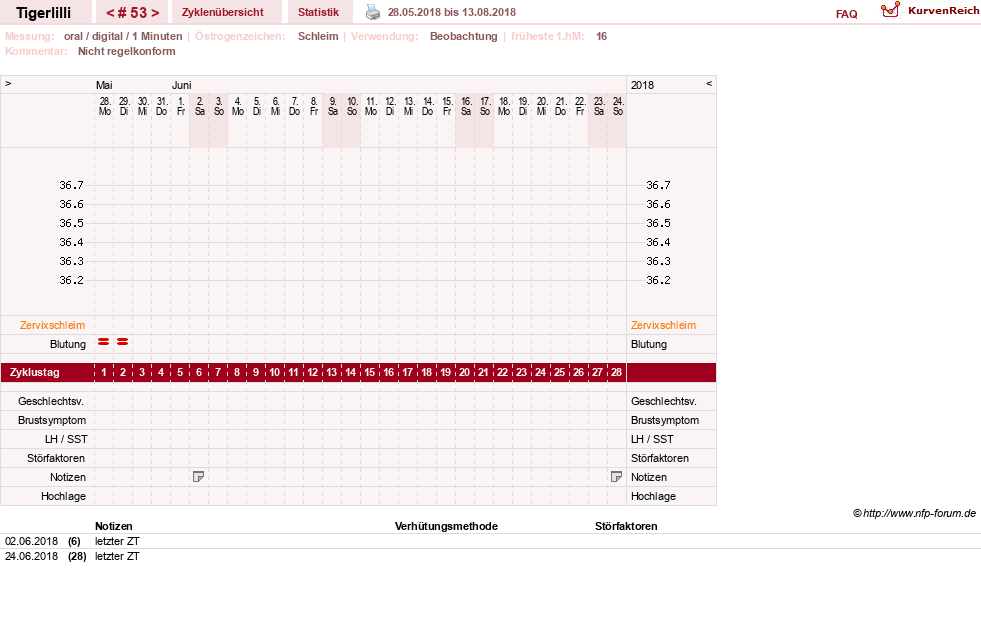The width and height of the screenshot is (981, 625).
Task: Open the note icon on cycle day 6
Action: tap(198, 477)
